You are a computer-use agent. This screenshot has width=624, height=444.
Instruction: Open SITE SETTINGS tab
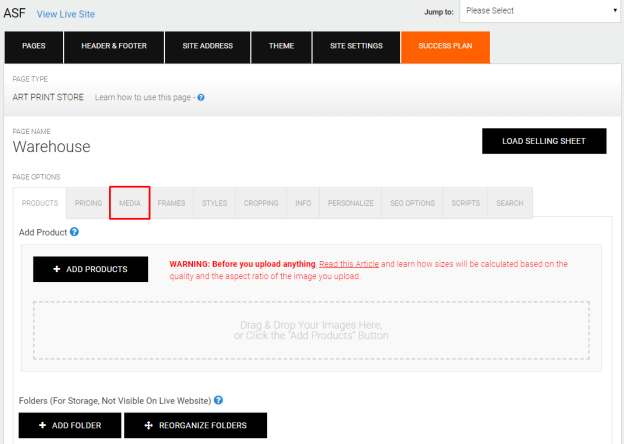(356, 47)
